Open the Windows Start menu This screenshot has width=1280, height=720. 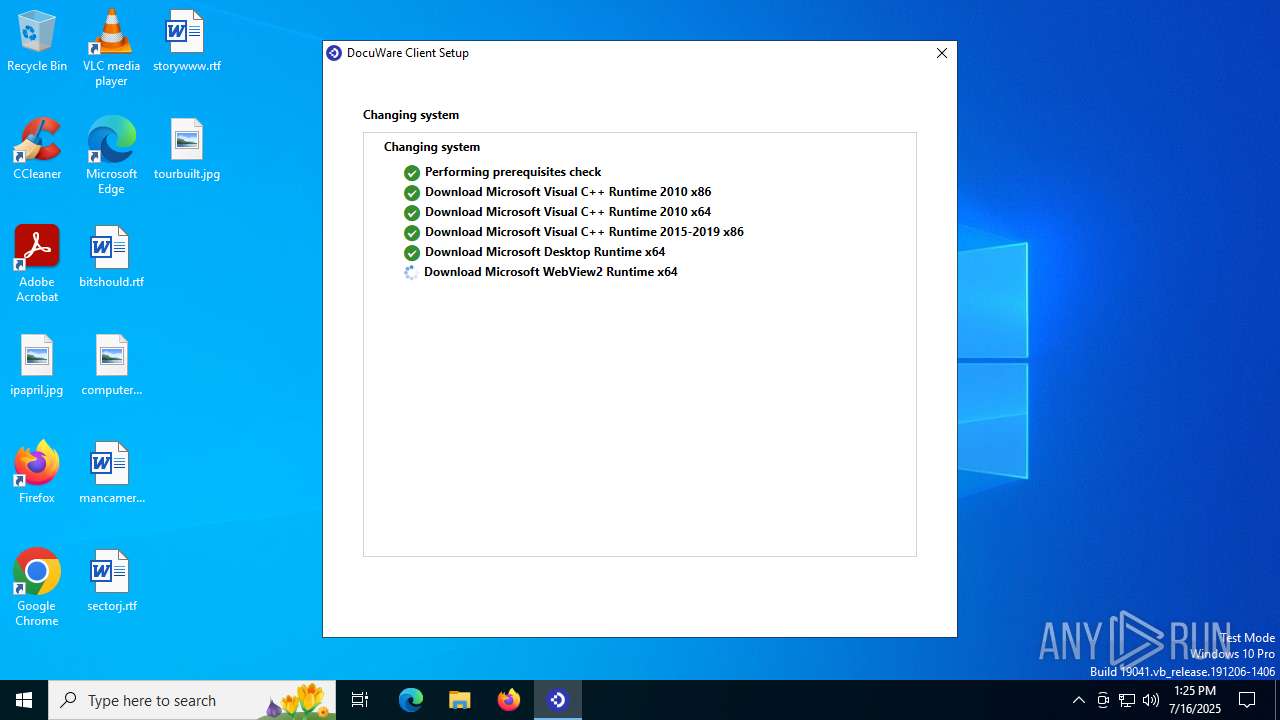click(24, 700)
